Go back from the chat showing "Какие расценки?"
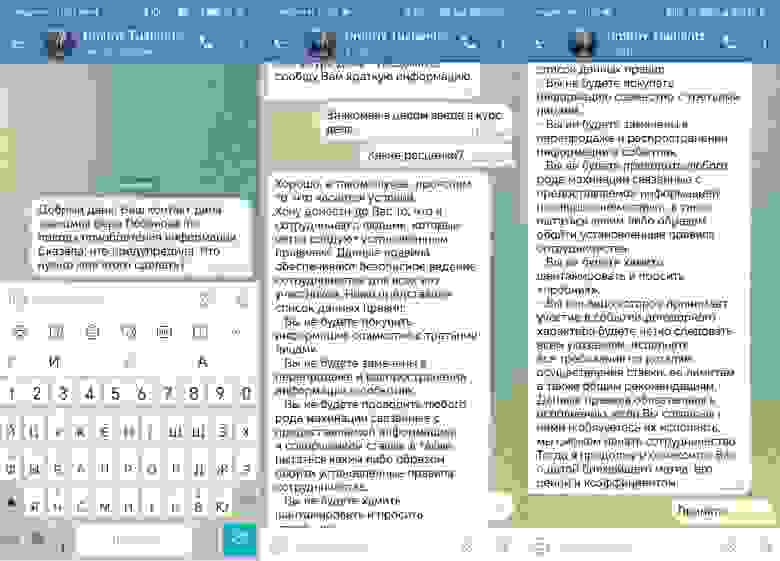Image resolution: width=780 pixels, height=561 pixels. click(x=281, y=44)
